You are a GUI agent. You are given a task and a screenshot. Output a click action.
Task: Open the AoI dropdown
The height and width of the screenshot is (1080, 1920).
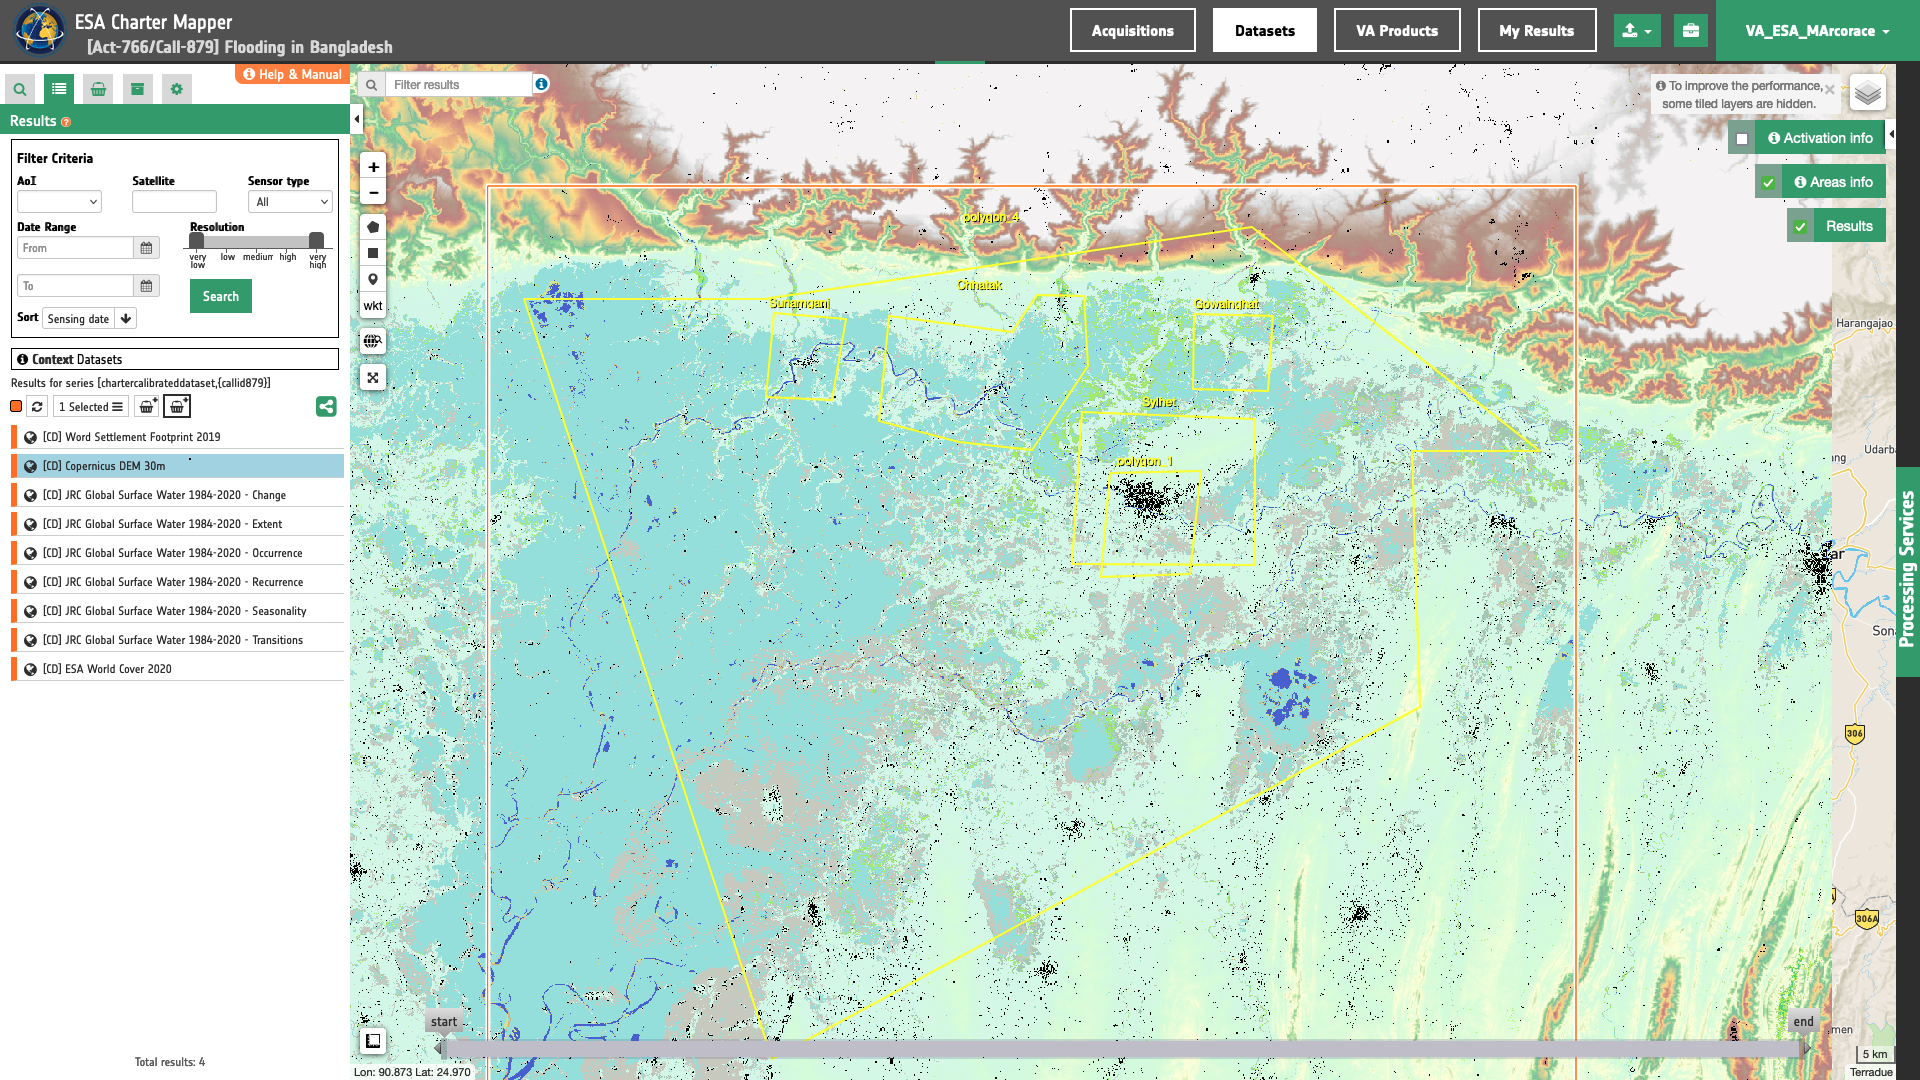point(59,202)
